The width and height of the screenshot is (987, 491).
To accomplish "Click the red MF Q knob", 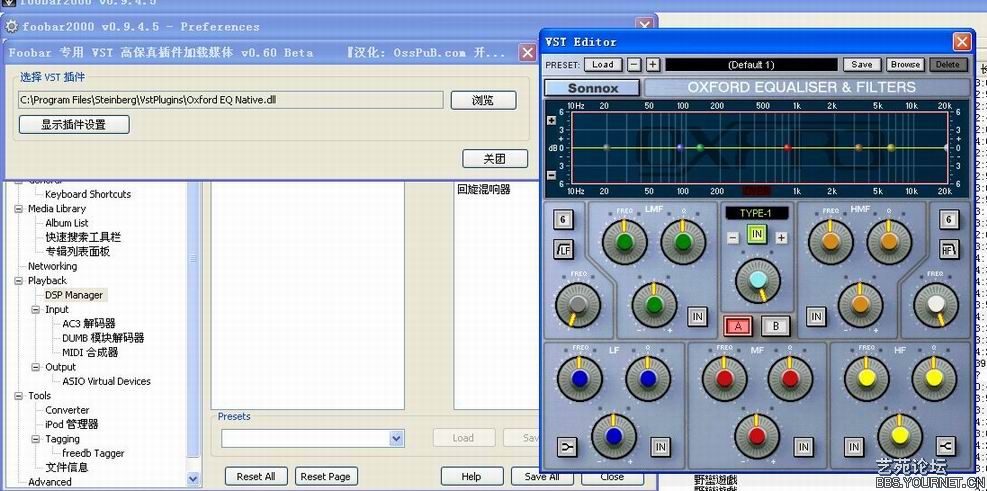I will (790, 378).
